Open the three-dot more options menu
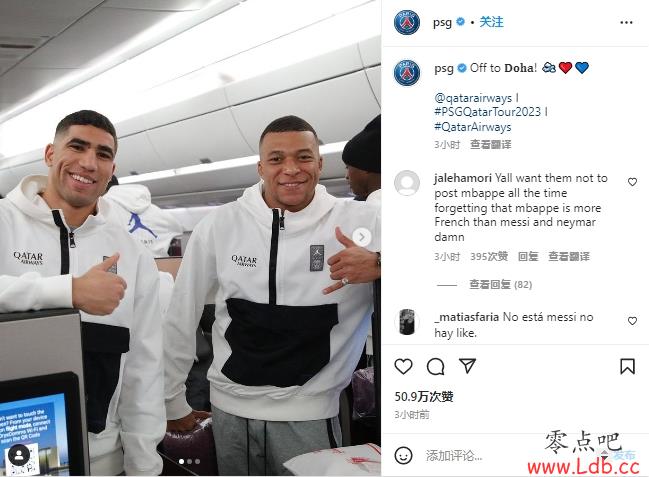The height and width of the screenshot is (477, 649). 626,22
